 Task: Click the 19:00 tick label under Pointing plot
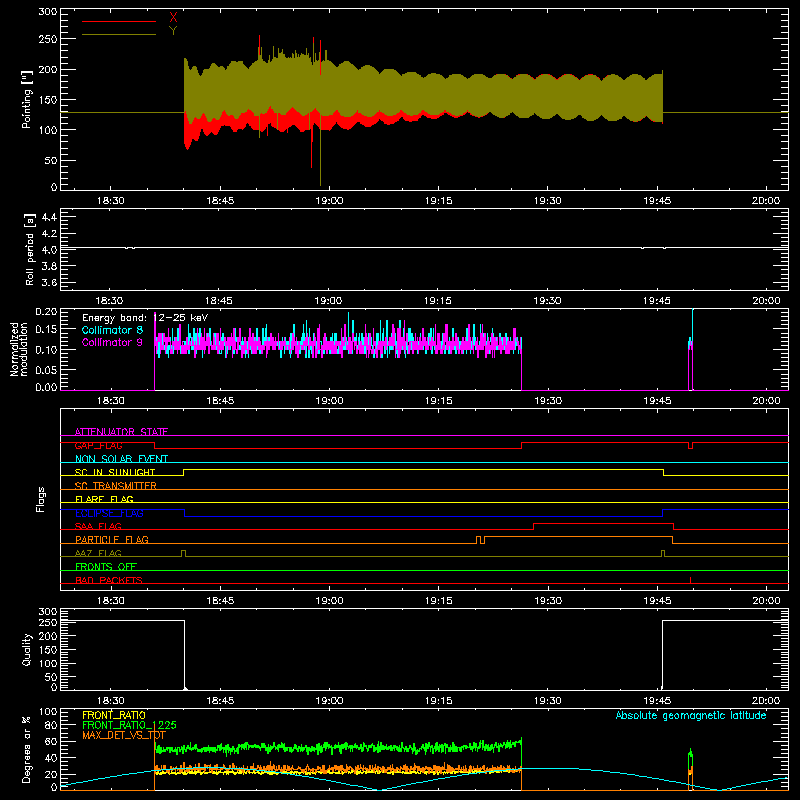click(329, 201)
